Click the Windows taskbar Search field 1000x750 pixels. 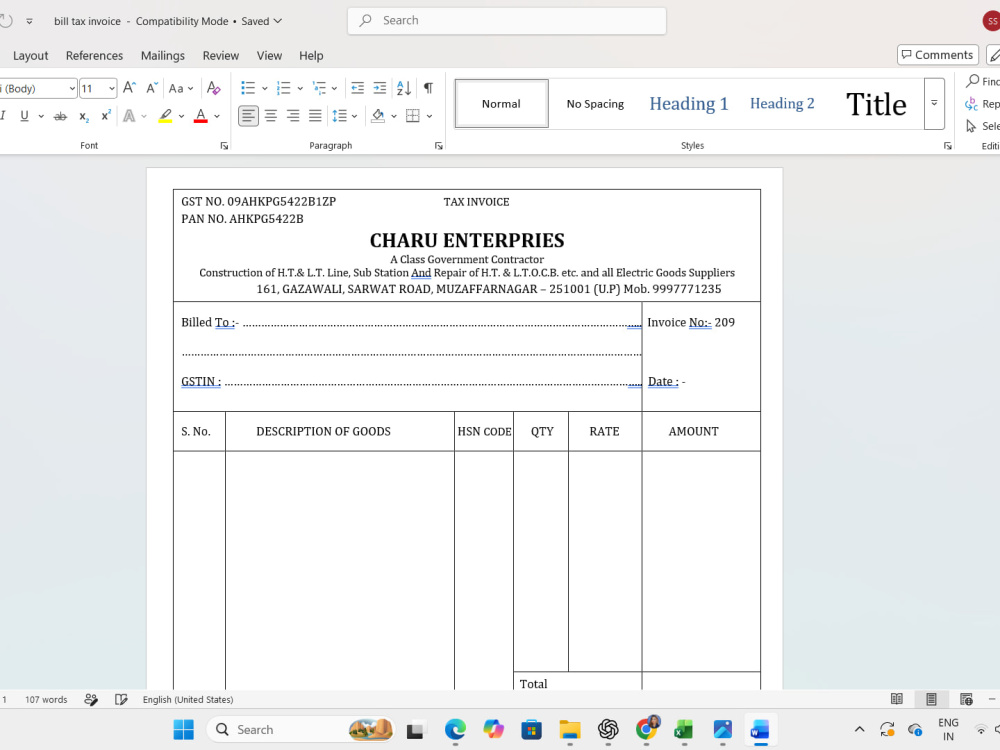pos(300,730)
